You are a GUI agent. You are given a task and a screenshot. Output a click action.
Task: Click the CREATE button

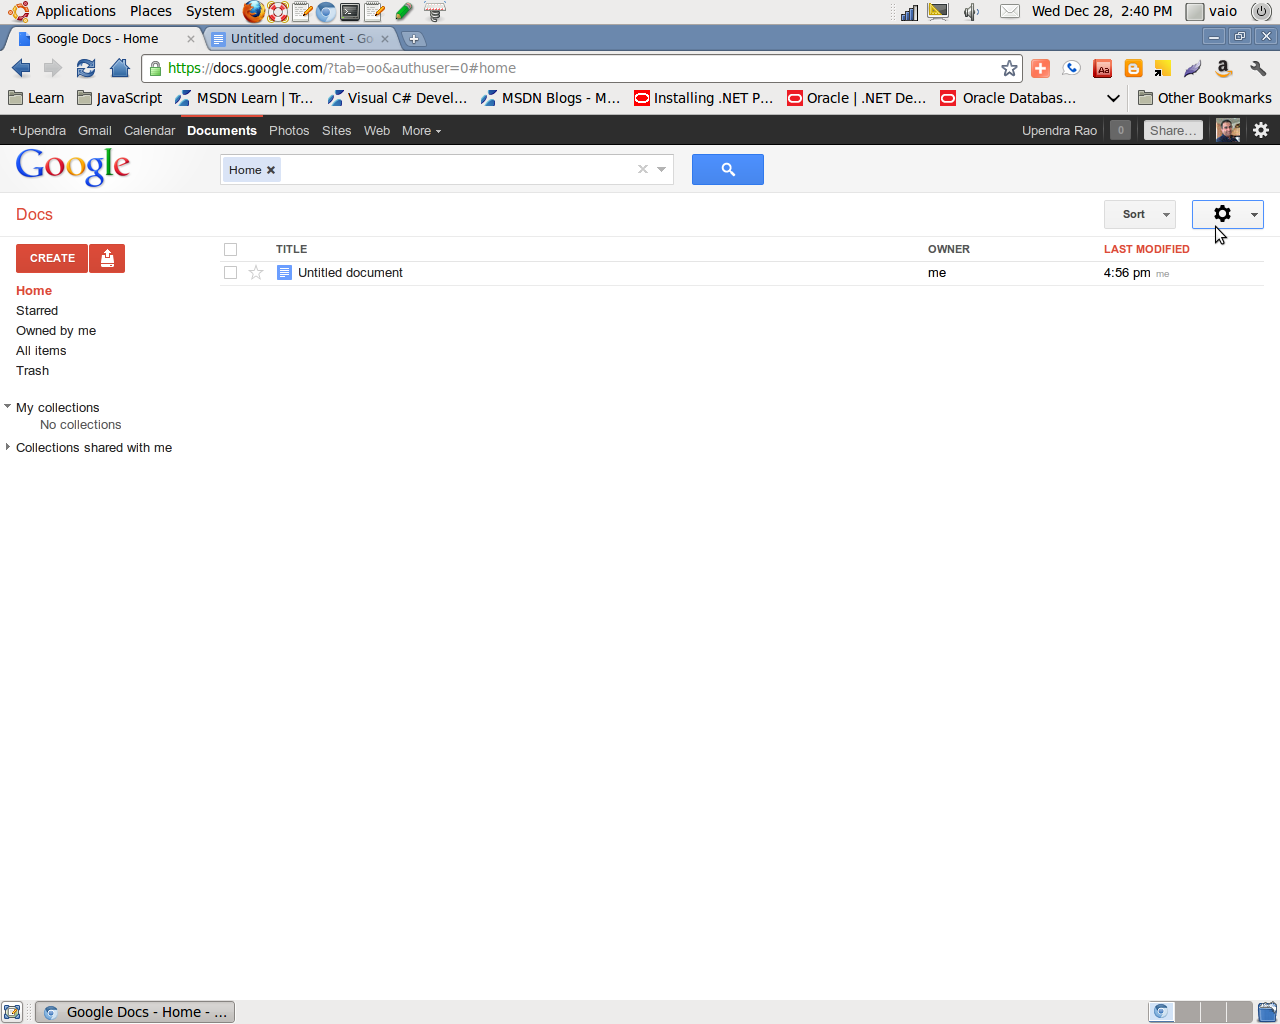(52, 258)
